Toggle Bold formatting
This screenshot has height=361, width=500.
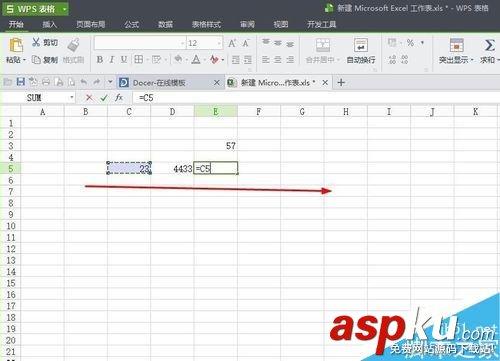[x=99, y=60]
